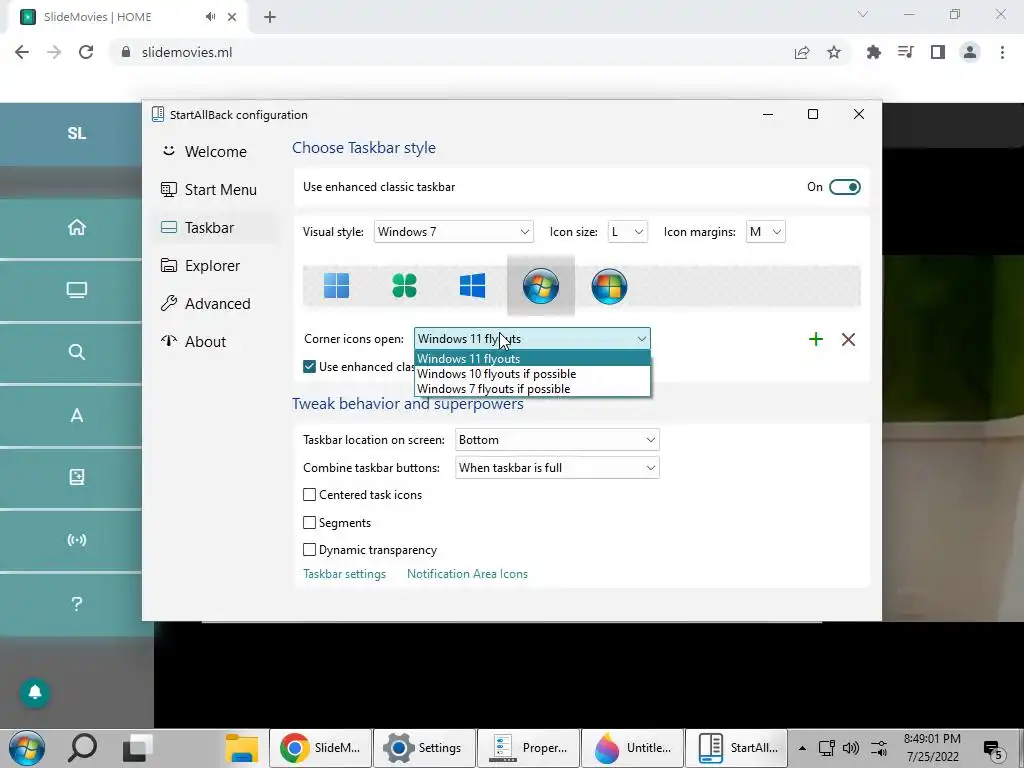The image size is (1024, 768).
Task: Open Chrome extensions puzzle icon
Action: (873, 52)
